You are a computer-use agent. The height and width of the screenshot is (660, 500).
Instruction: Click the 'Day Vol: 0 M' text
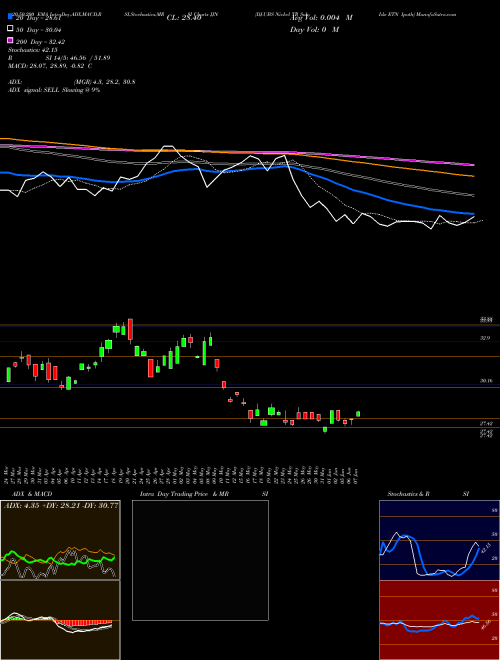314,29
